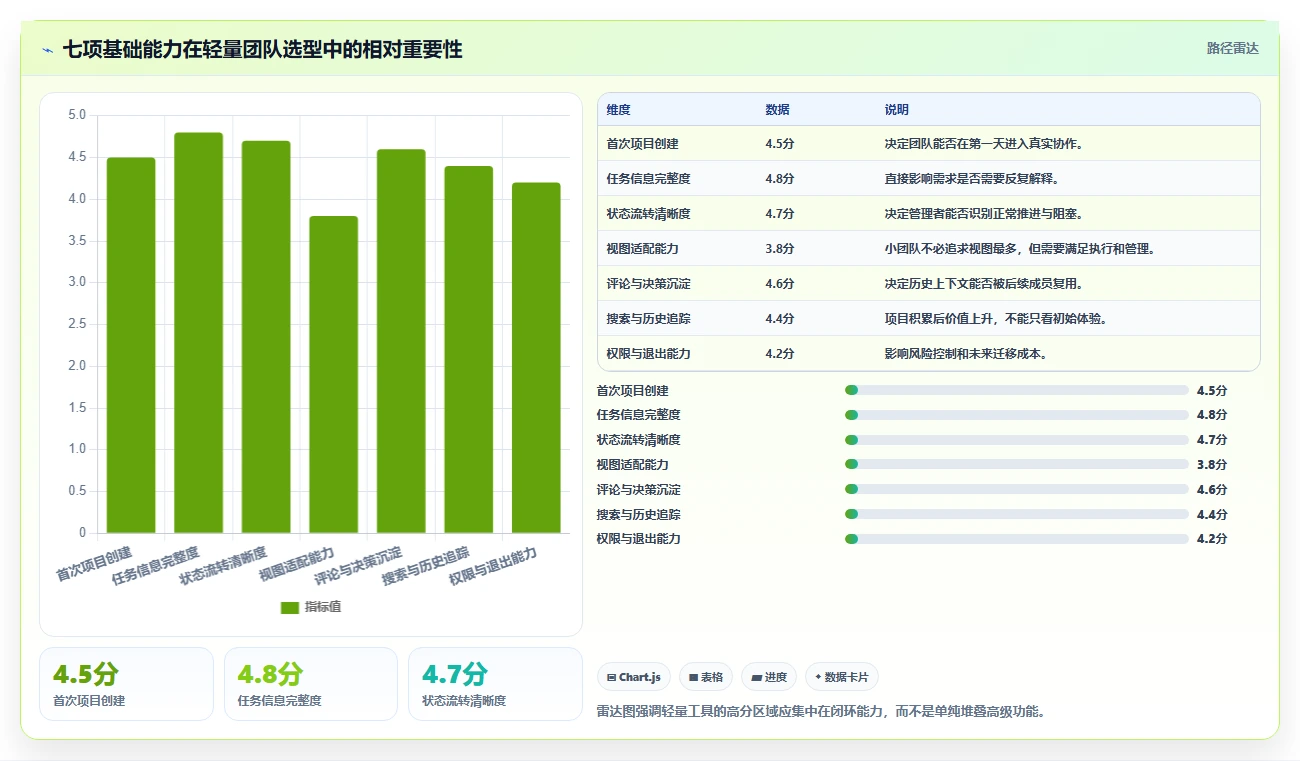This screenshot has width=1300, height=761.
Task: Select the 数据卡片 tag chip
Action: point(842,677)
